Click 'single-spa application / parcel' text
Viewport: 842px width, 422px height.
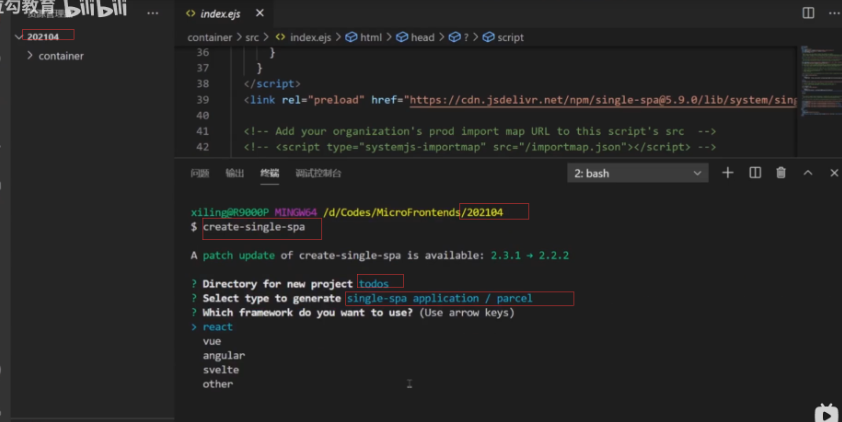point(439,298)
